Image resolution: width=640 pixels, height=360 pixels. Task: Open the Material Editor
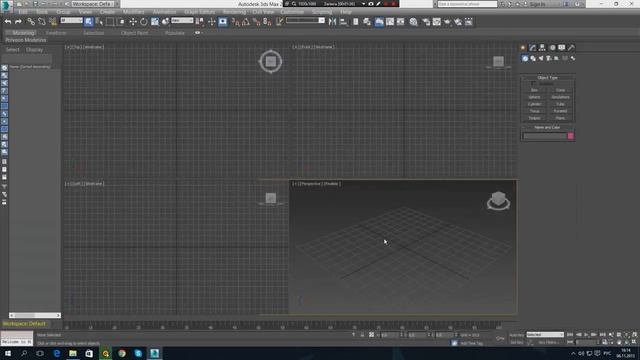[x=413, y=22]
